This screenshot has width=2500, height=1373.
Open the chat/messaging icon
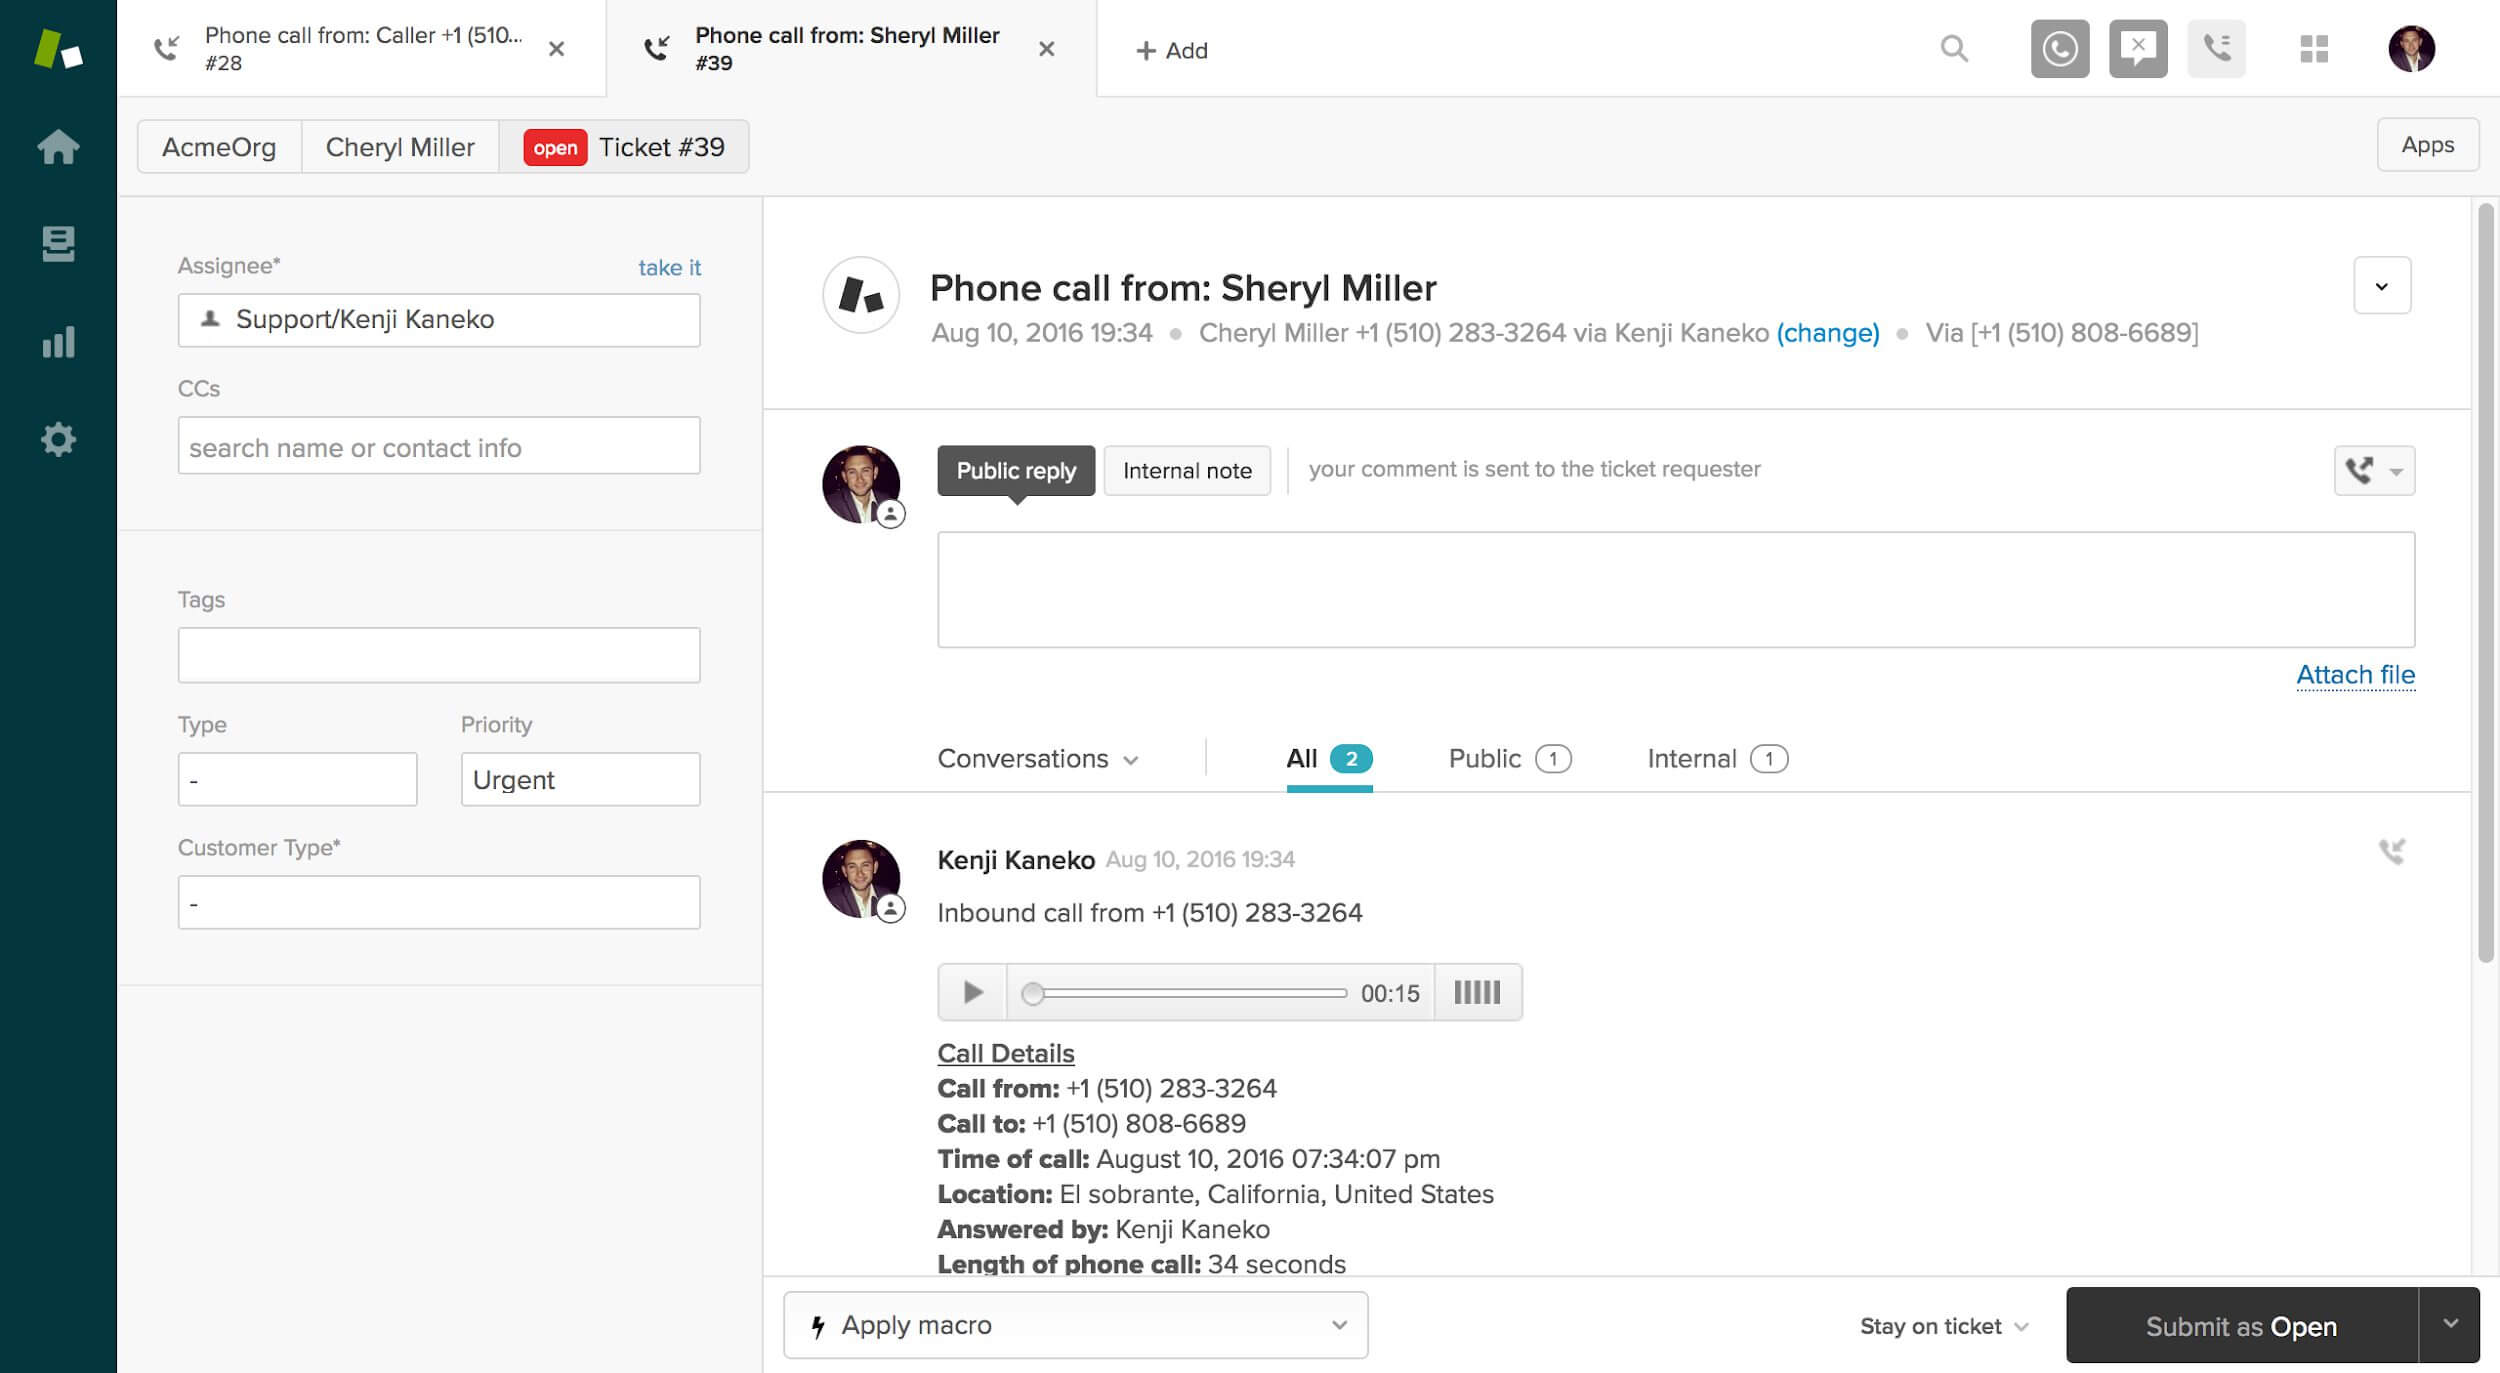[x=2137, y=47]
